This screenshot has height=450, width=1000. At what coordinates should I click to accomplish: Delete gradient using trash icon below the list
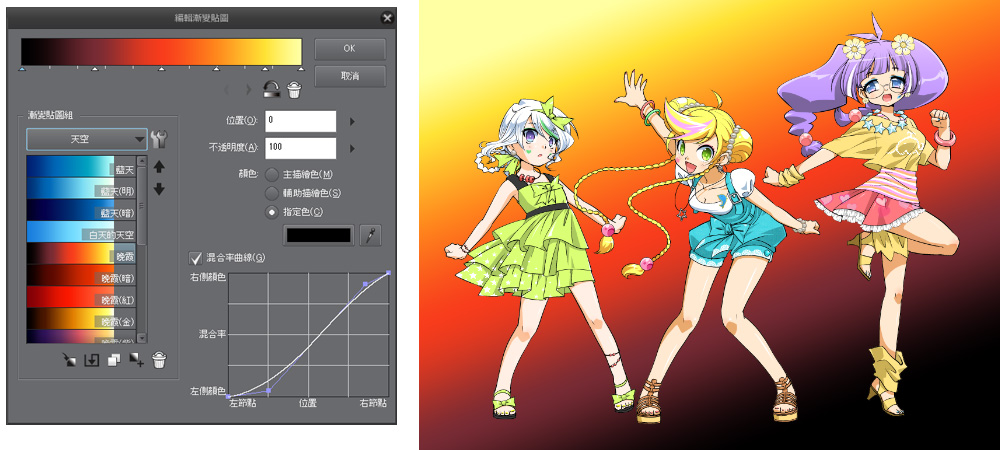(x=158, y=360)
